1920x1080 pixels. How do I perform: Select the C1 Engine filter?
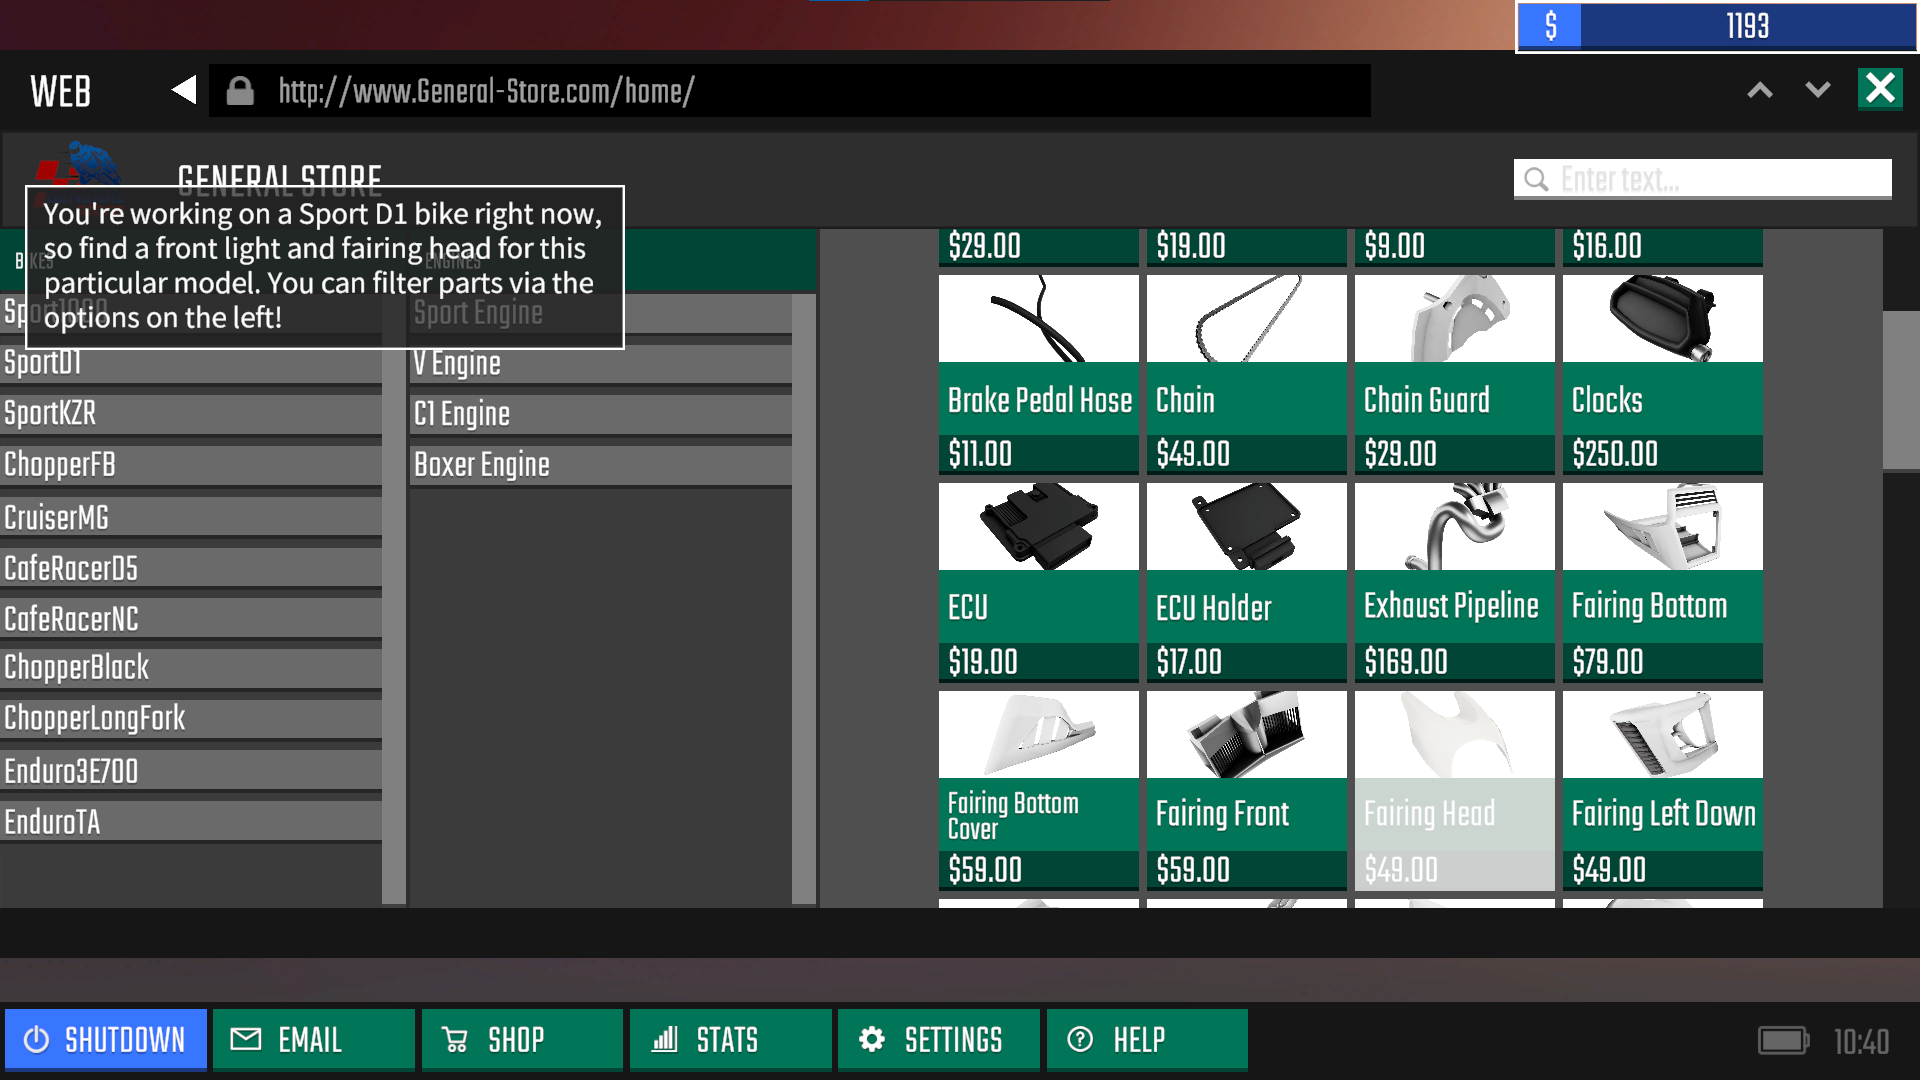tap(600, 414)
